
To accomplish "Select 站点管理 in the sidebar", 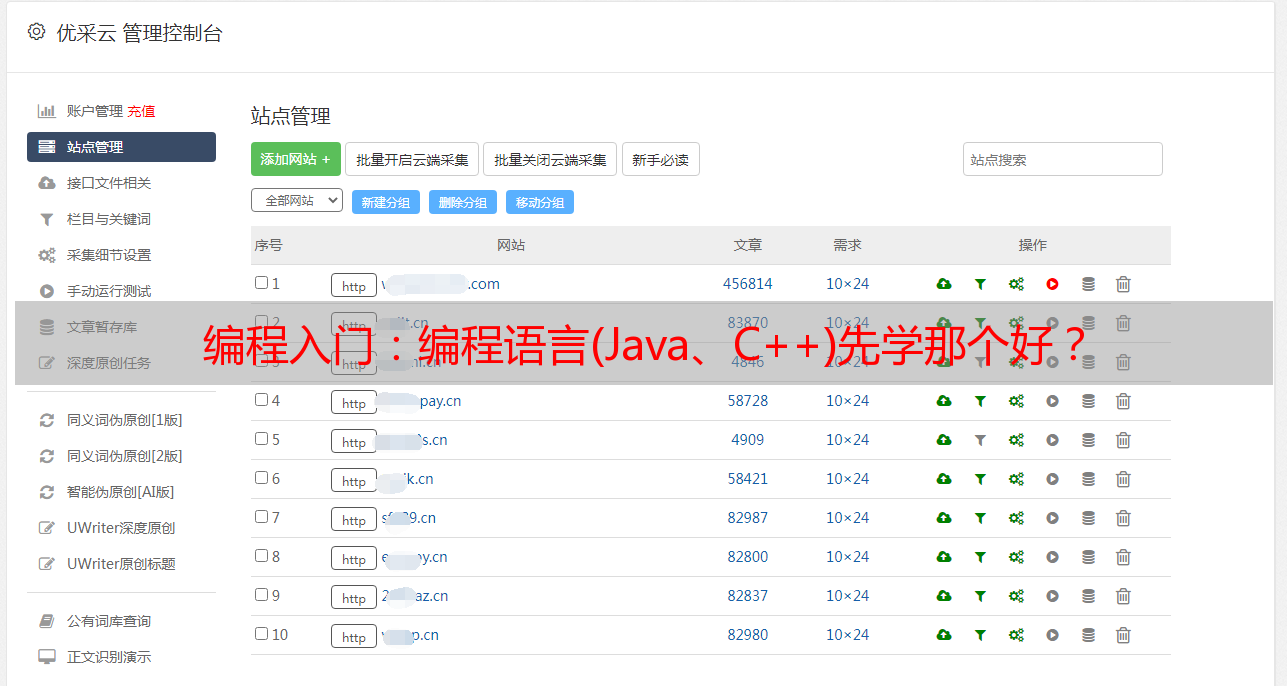I will pyautogui.click(x=121, y=147).
